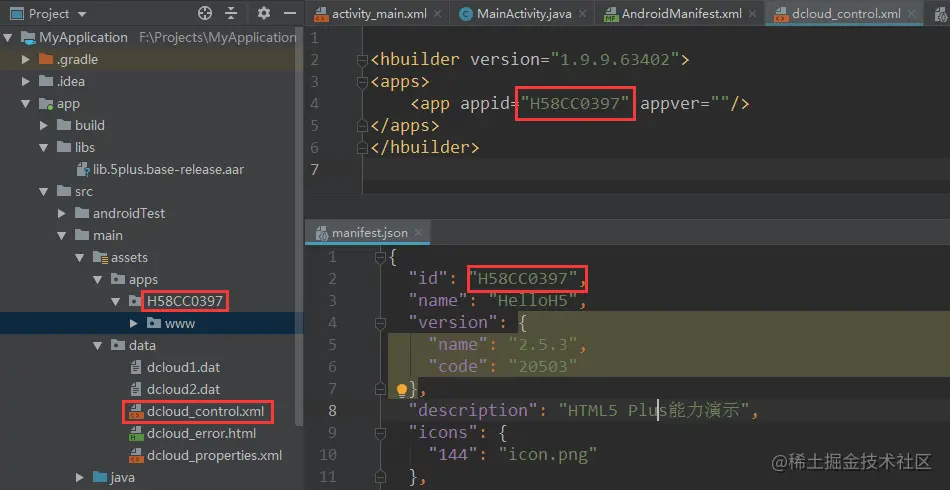Select dcloud1.dat in the tree
950x490 pixels.
point(184,367)
